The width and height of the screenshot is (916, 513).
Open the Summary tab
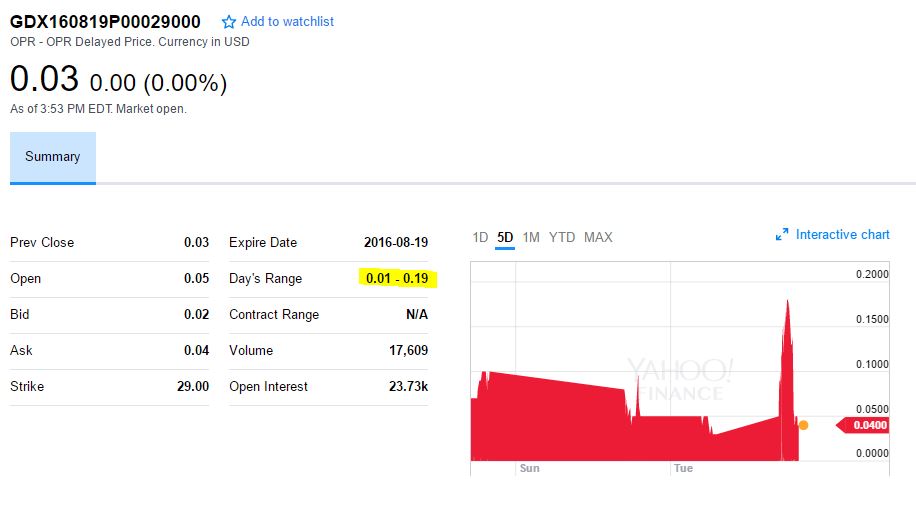pyautogui.click(x=53, y=157)
